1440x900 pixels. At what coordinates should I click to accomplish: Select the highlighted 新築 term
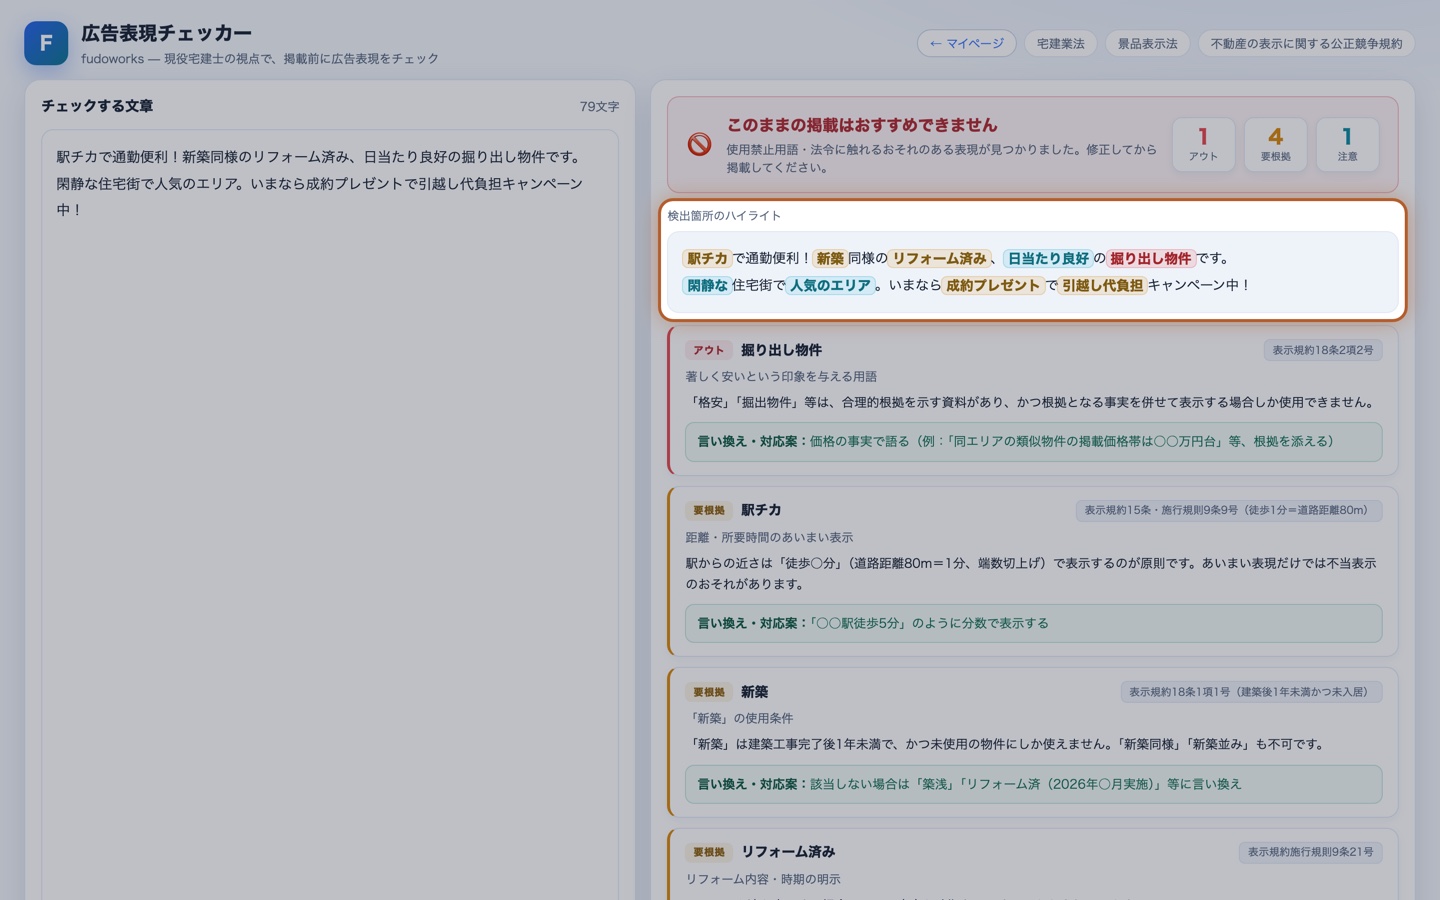click(x=830, y=258)
